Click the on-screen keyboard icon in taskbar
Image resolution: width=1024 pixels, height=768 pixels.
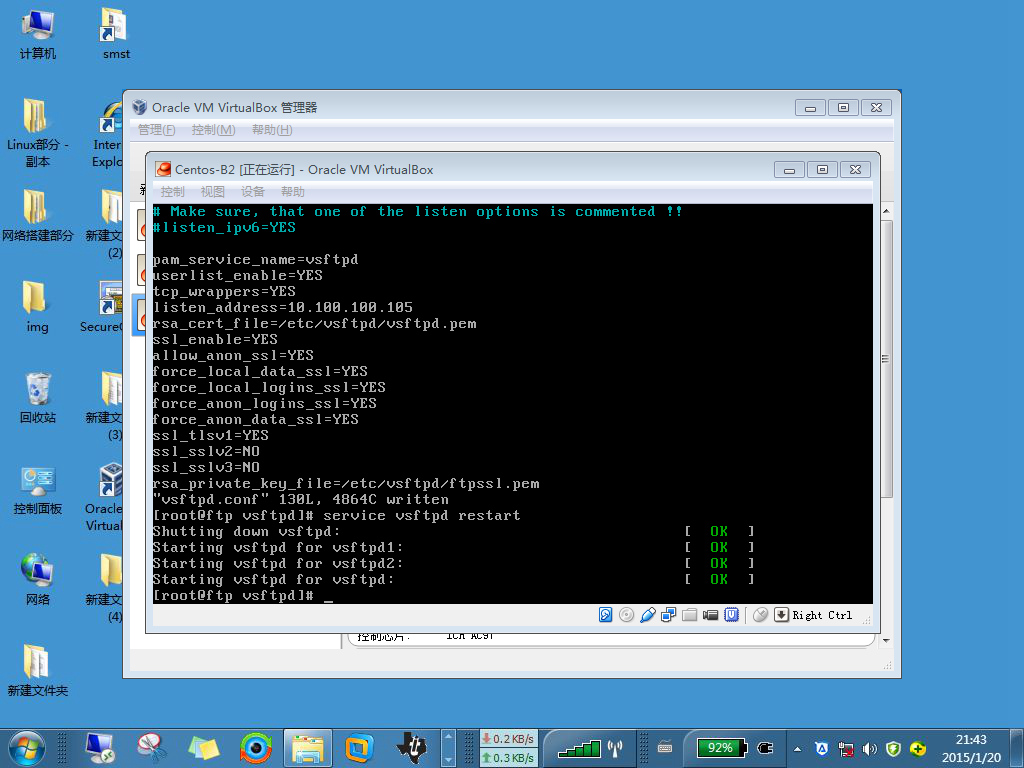(665, 747)
